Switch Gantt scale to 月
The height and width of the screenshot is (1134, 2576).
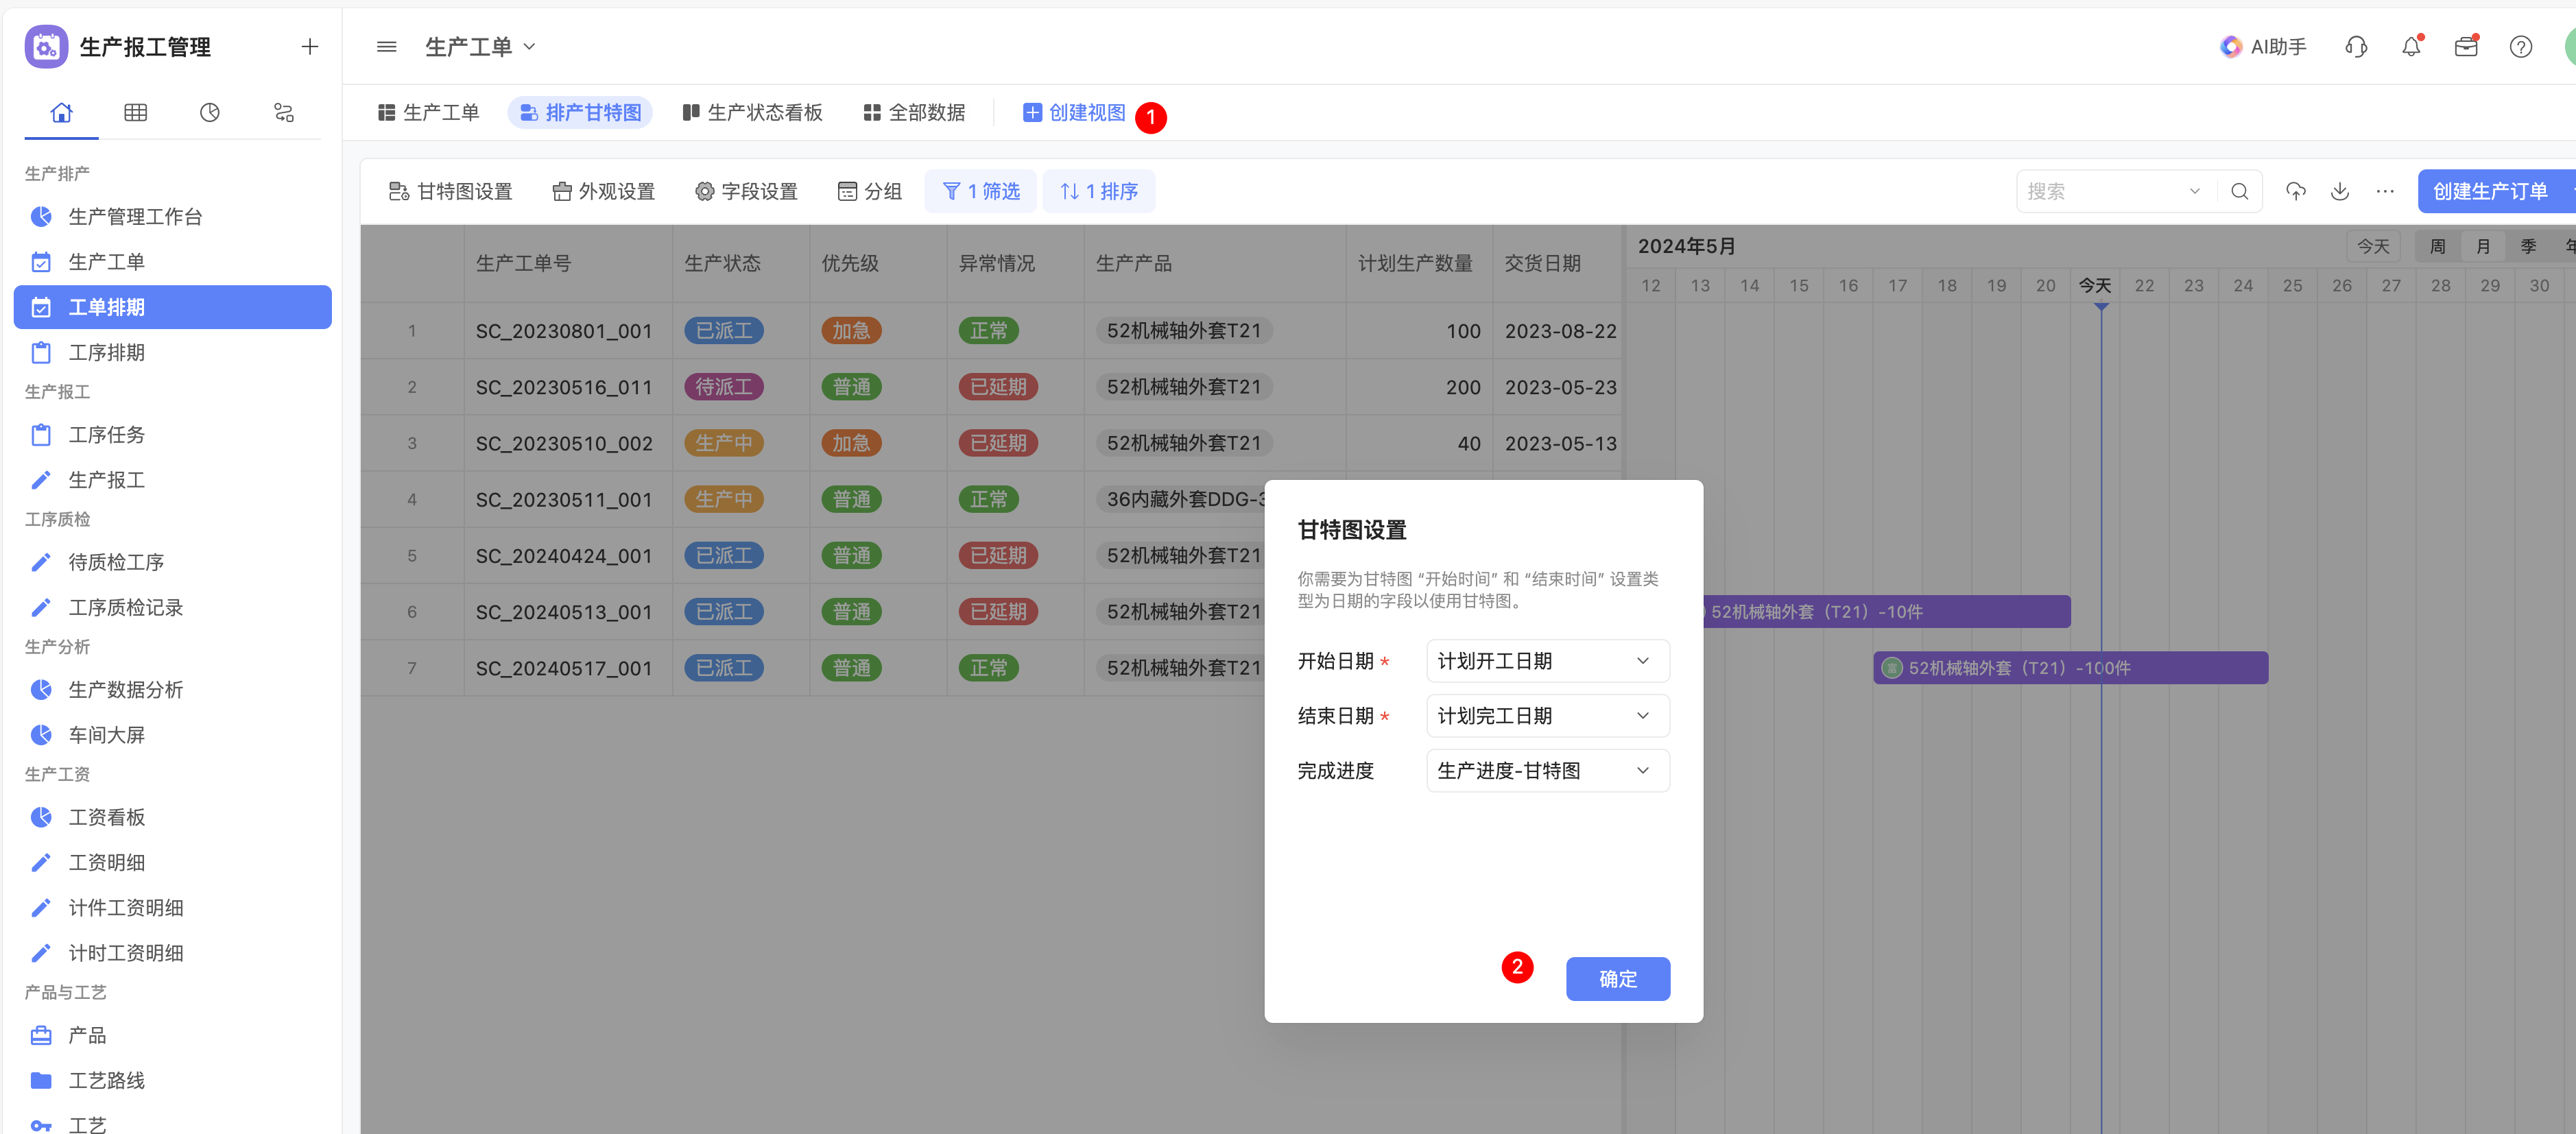pyautogui.click(x=2483, y=246)
